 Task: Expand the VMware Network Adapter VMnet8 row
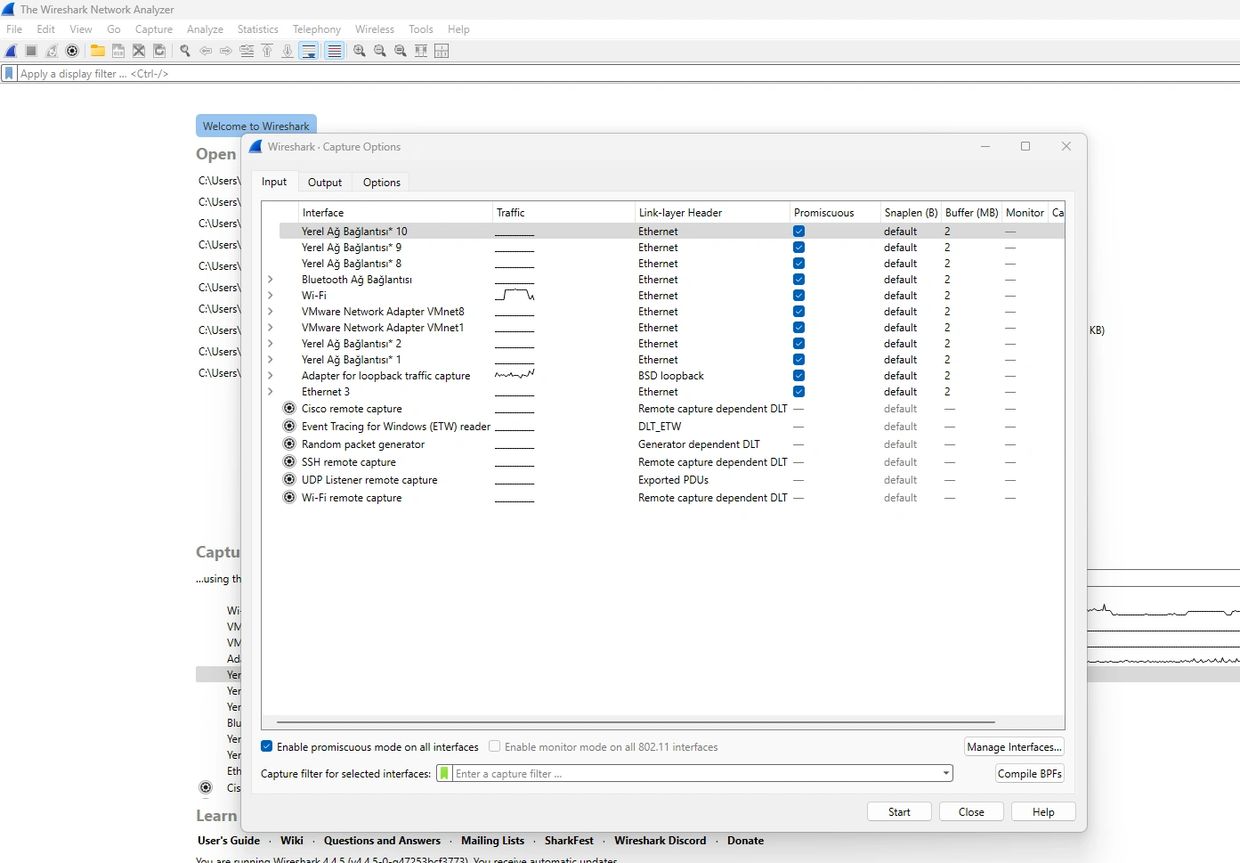(270, 312)
